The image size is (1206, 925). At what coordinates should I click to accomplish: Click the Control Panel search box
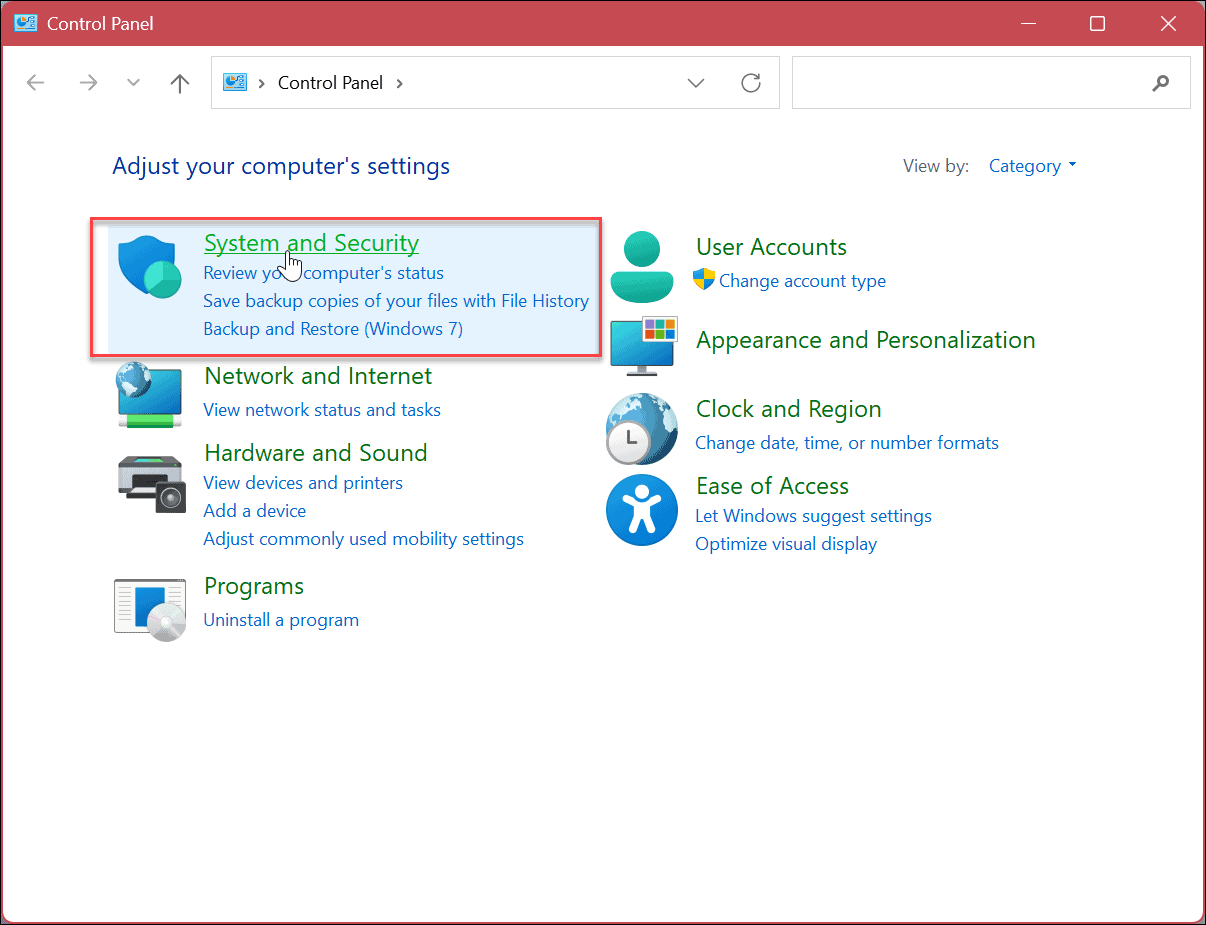click(970, 83)
